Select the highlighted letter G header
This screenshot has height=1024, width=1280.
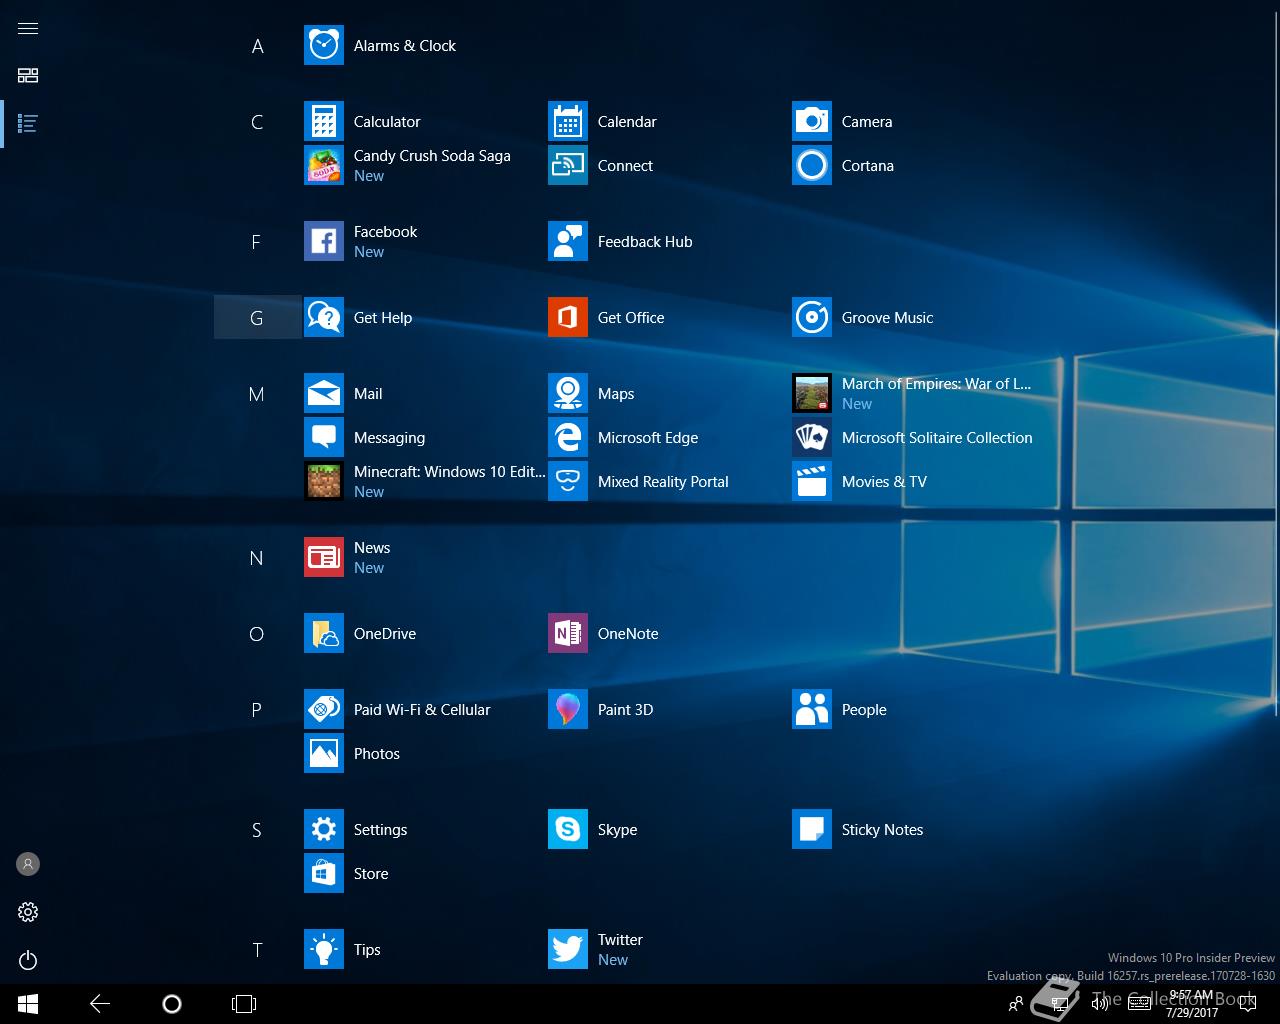[x=257, y=318]
